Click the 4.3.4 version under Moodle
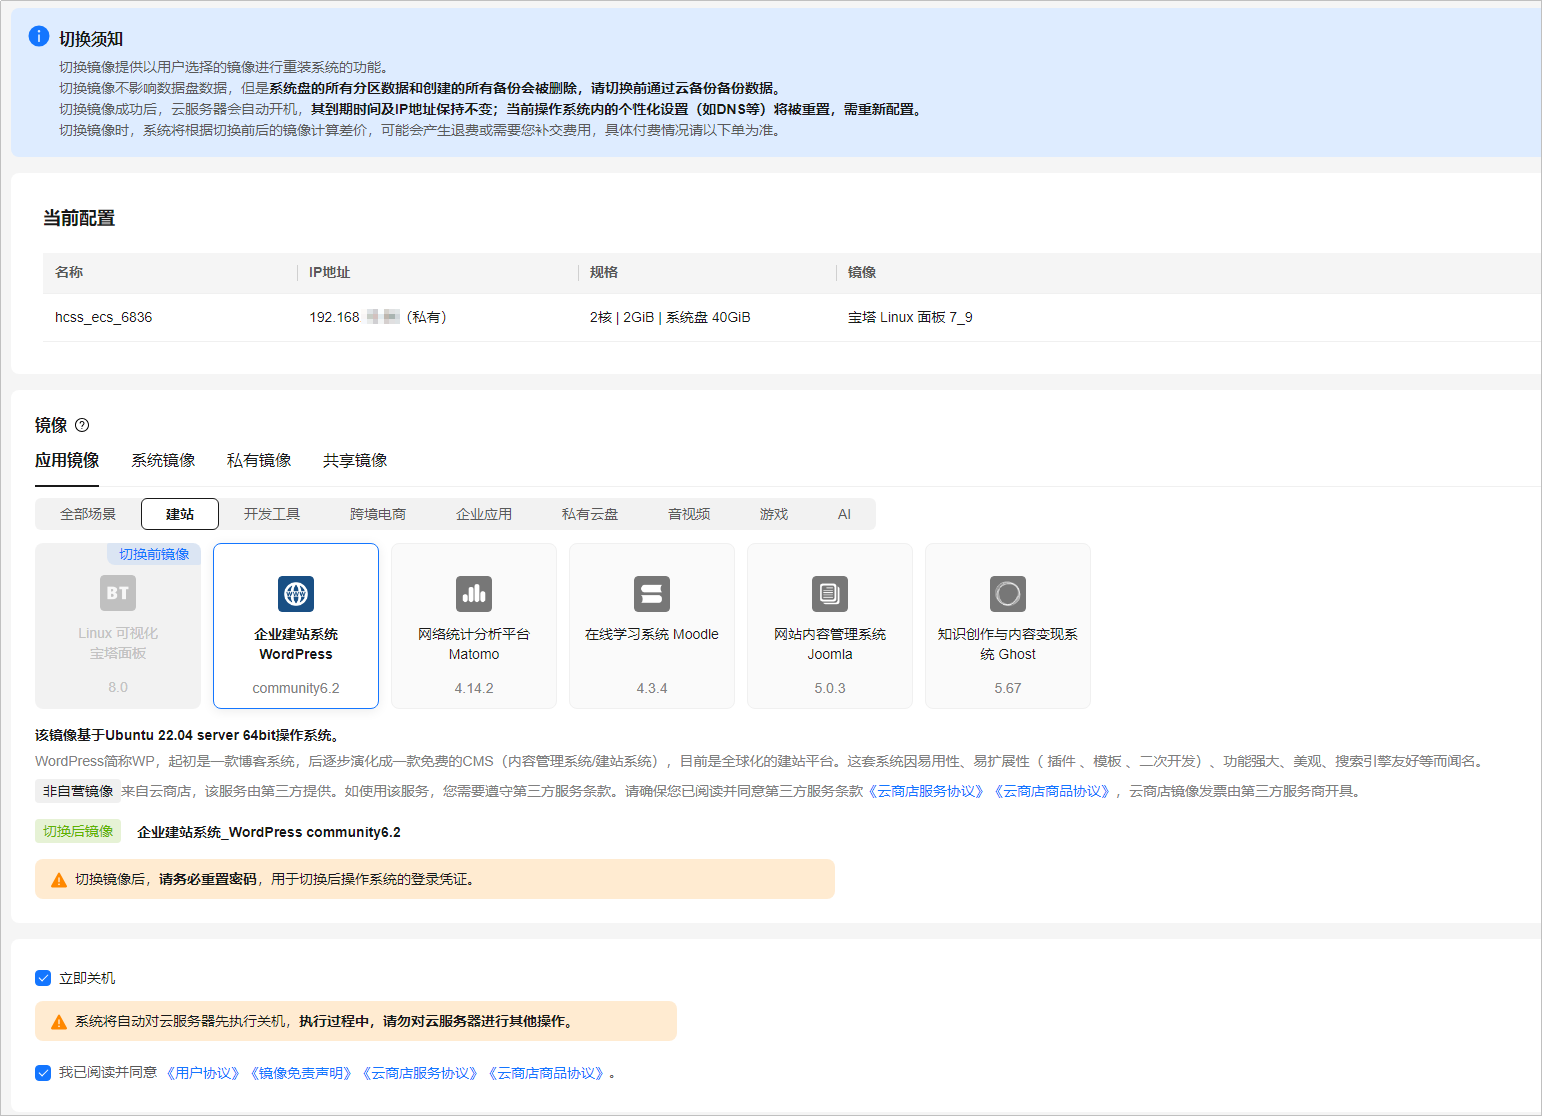1542x1116 pixels. [x=652, y=688]
